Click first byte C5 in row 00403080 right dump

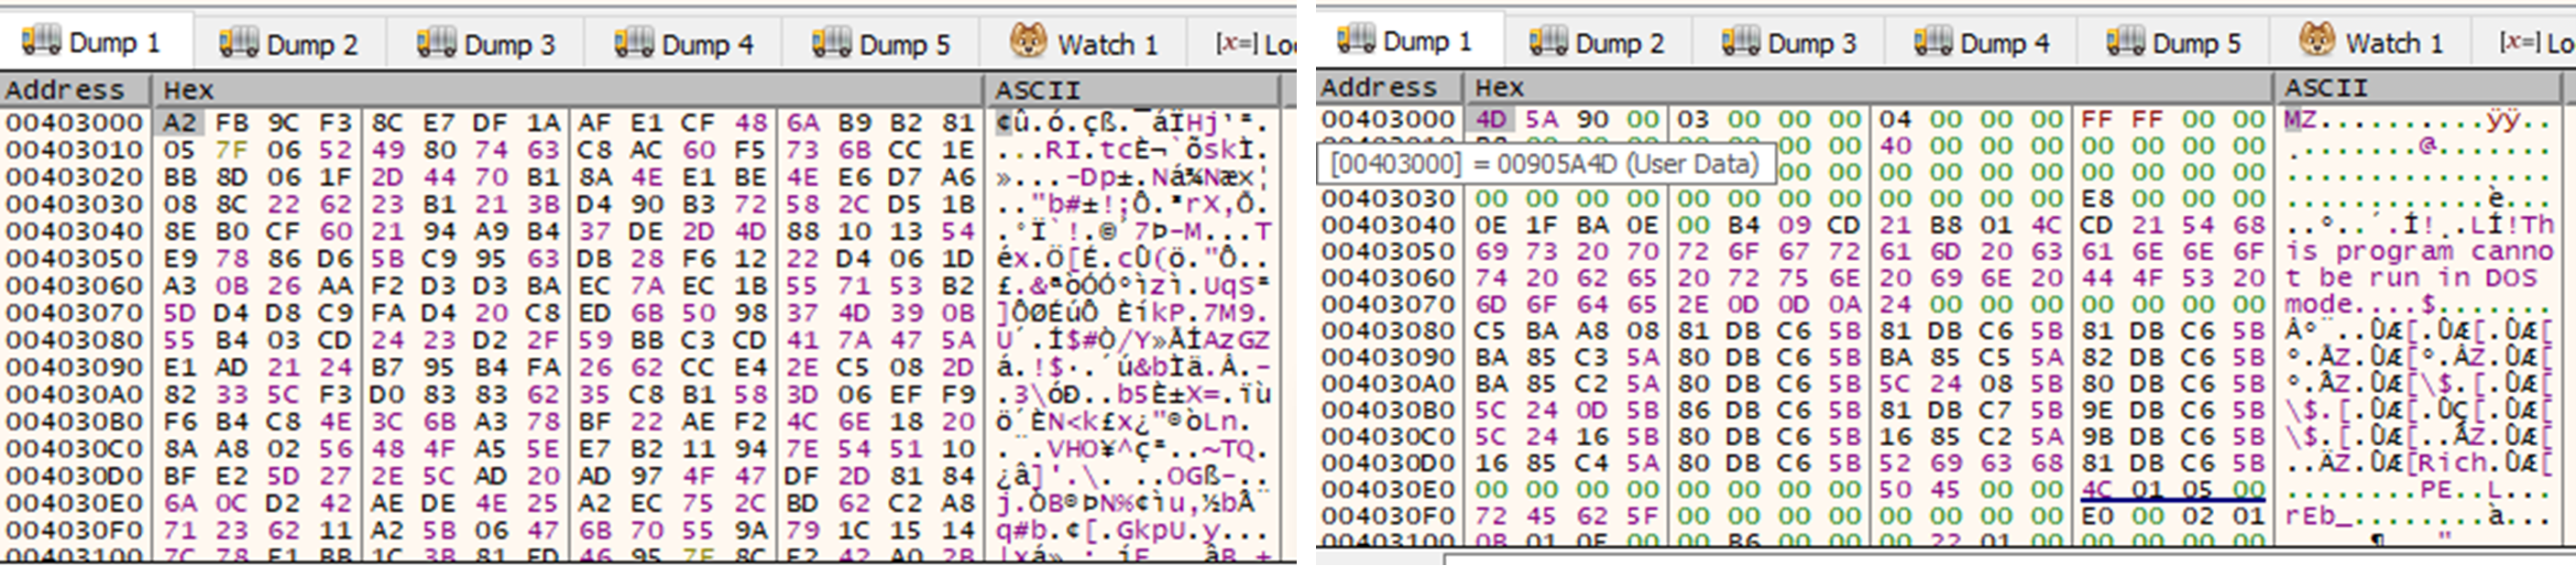point(1490,330)
